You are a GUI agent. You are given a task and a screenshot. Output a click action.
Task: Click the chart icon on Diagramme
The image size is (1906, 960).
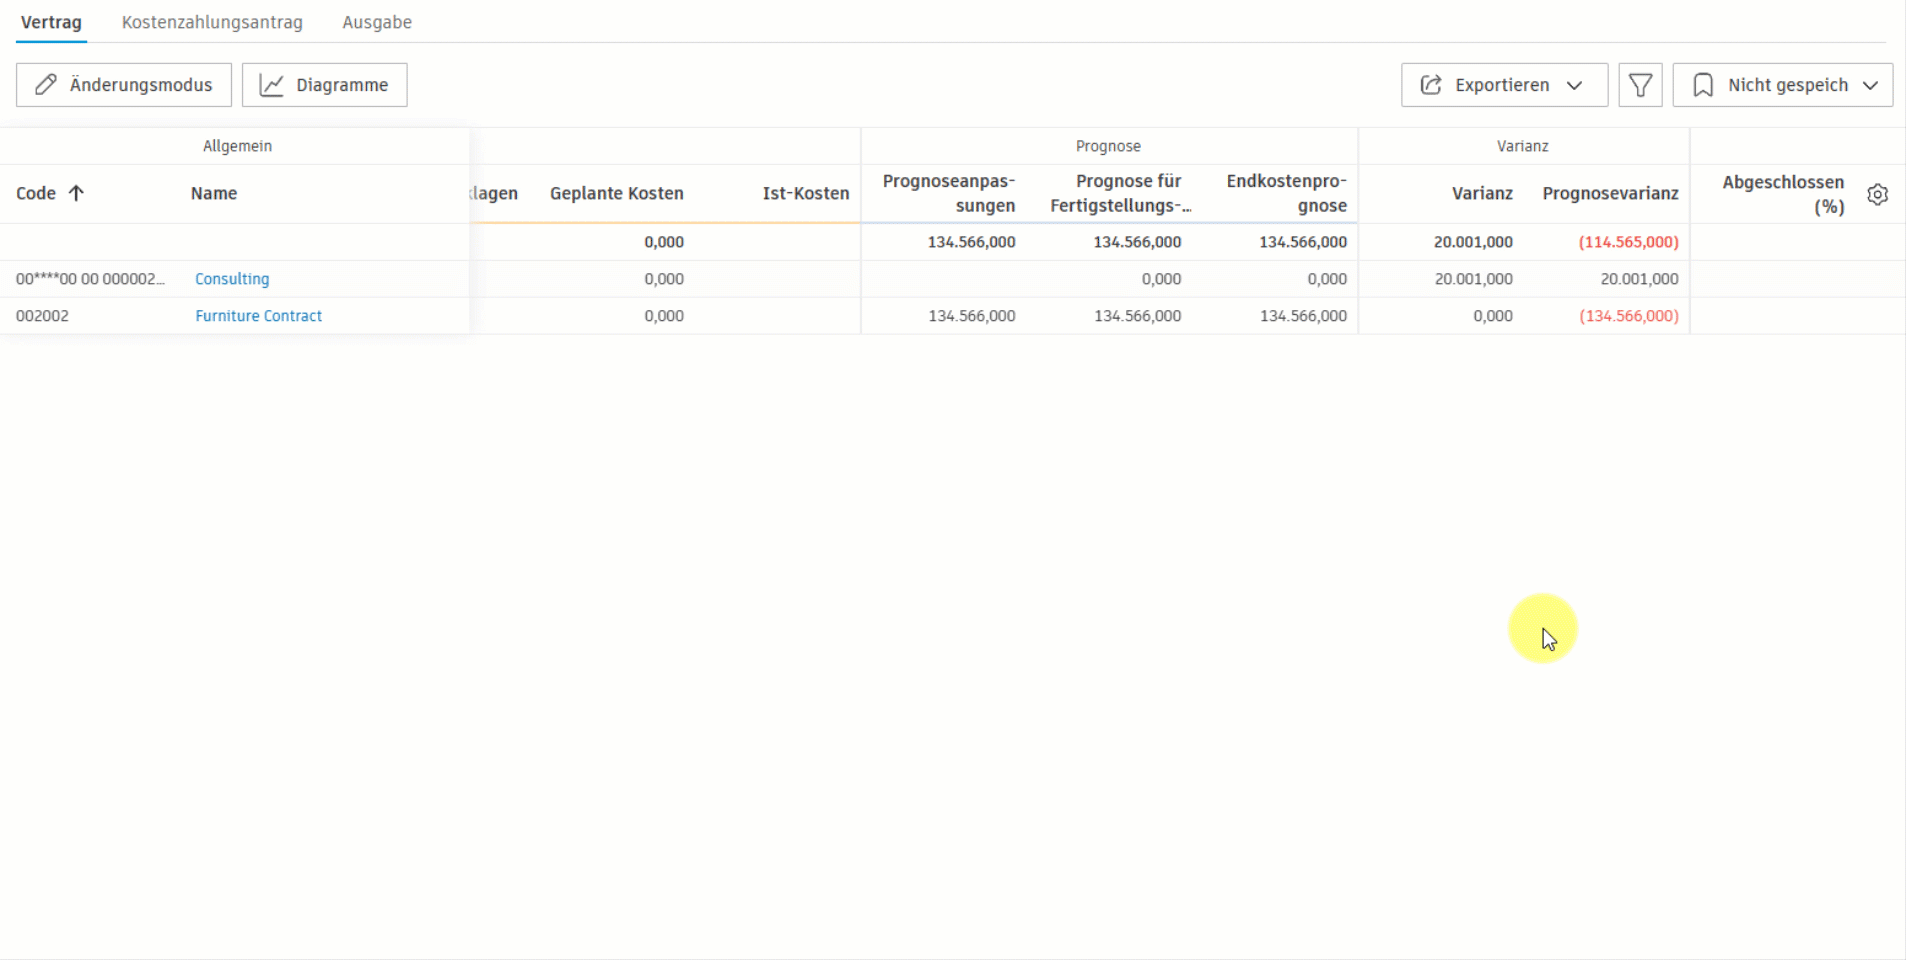(x=272, y=85)
